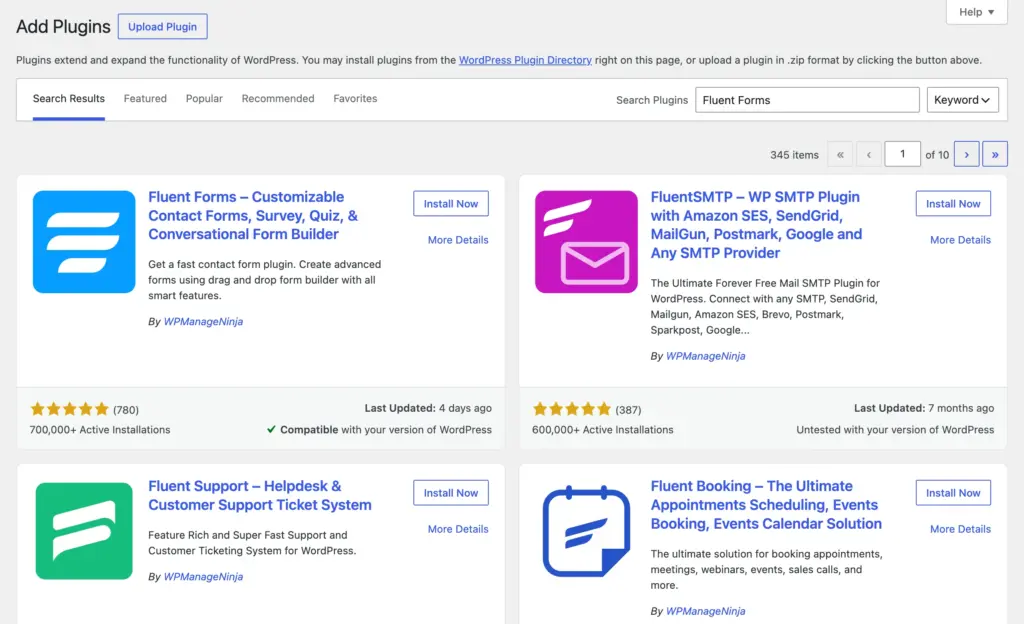Open WPManageNinja author link under Fluent Forms
Viewport: 1024px width, 624px height.
tap(203, 321)
